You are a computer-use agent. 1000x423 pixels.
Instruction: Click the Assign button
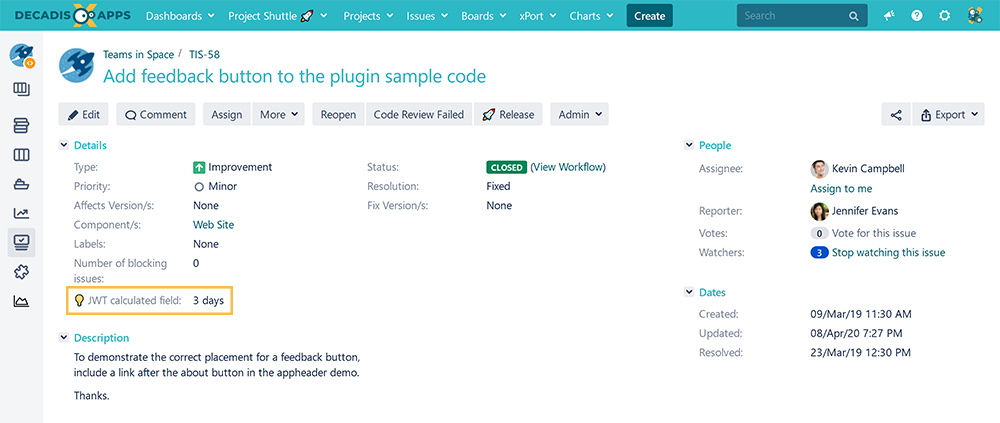(x=227, y=115)
